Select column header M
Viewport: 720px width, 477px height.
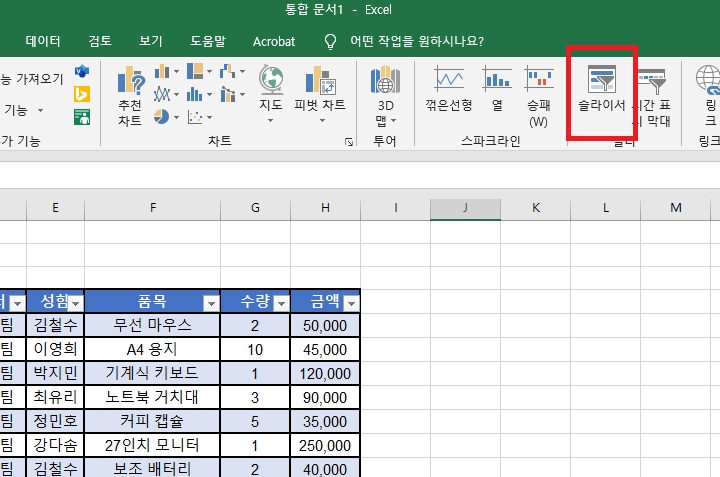[x=675, y=208]
